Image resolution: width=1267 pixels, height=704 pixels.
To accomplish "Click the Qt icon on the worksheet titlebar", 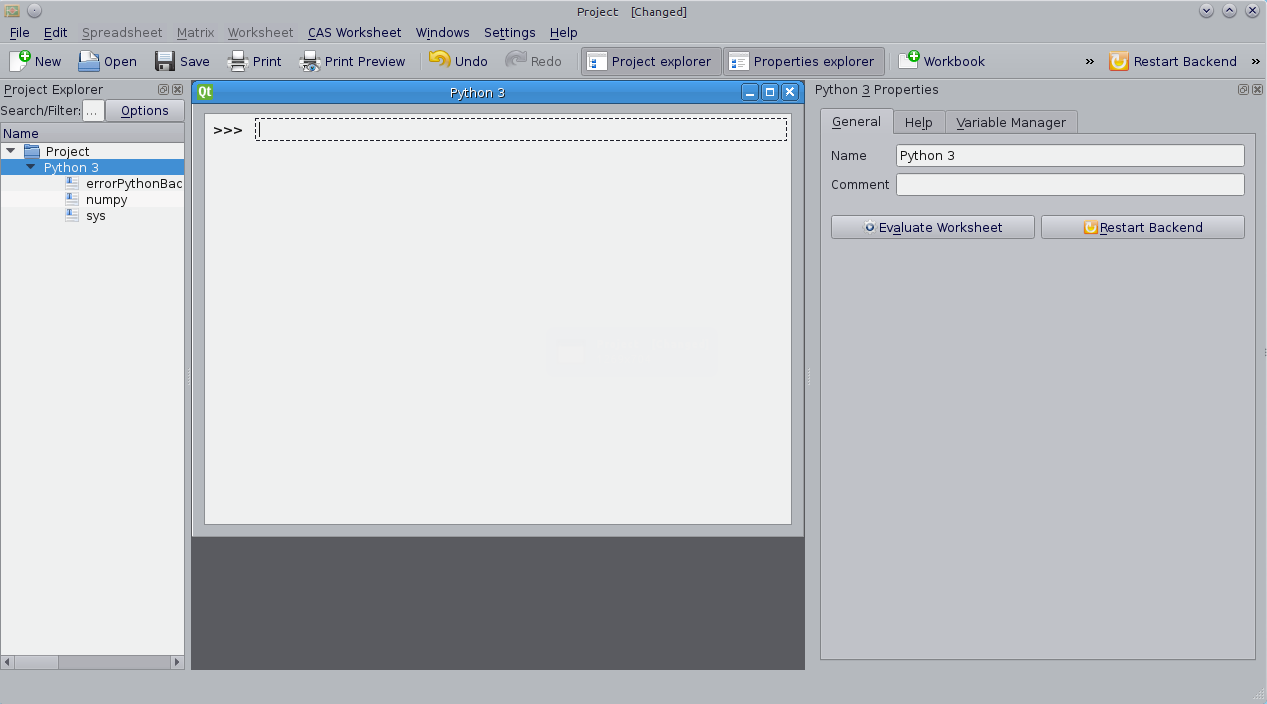I will click(x=205, y=91).
